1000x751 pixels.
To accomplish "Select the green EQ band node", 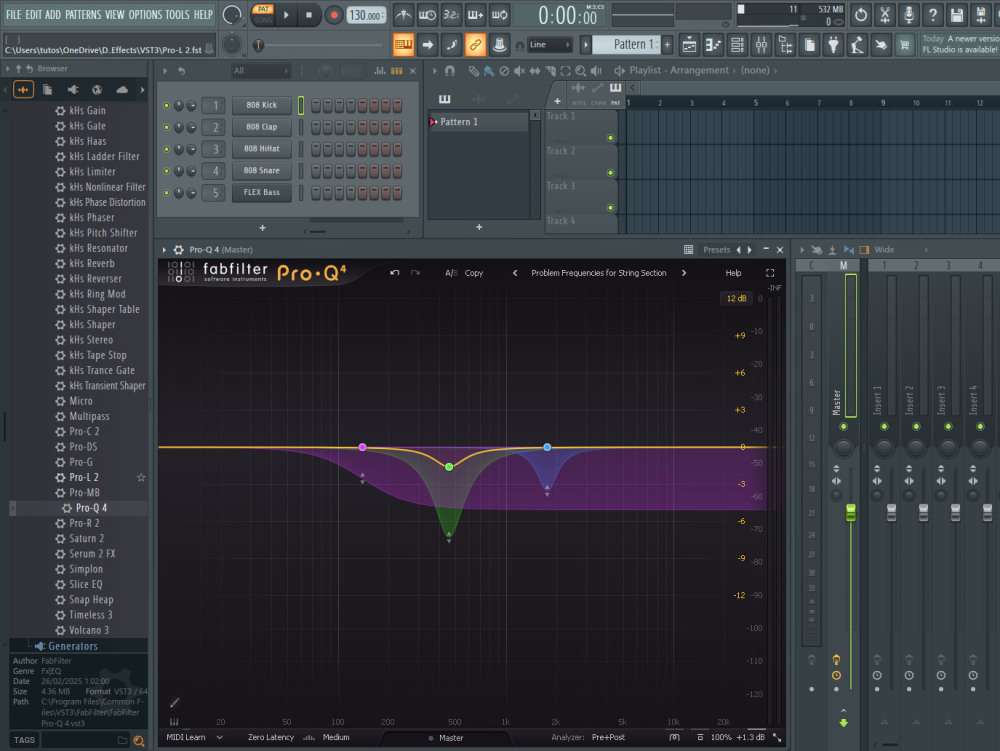I will coord(449,467).
